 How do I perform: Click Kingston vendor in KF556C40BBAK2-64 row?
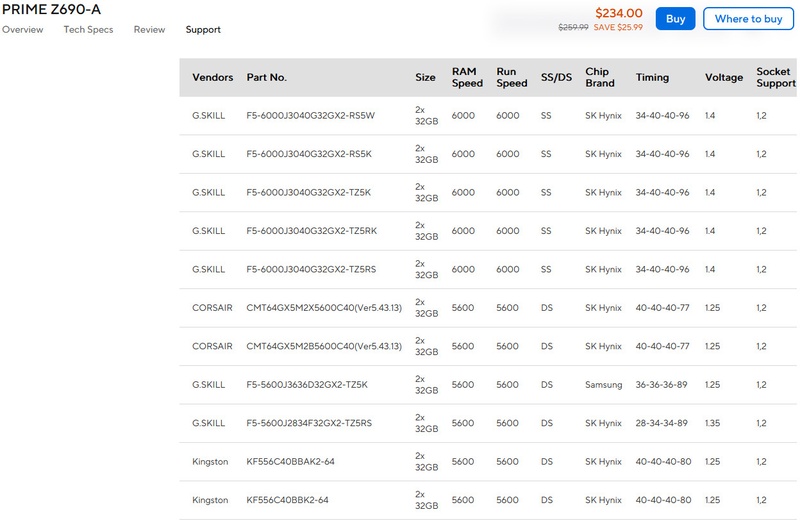click(x=210, y=462)
